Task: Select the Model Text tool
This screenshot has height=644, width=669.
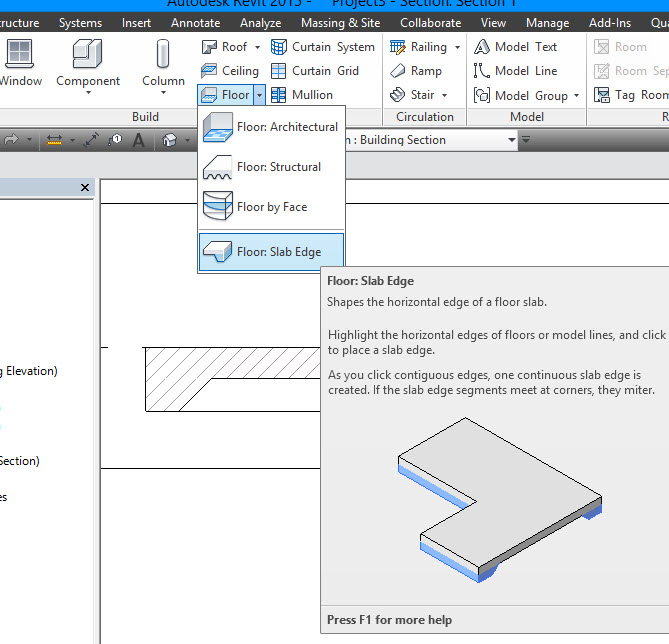Action: tap(515, 47)
